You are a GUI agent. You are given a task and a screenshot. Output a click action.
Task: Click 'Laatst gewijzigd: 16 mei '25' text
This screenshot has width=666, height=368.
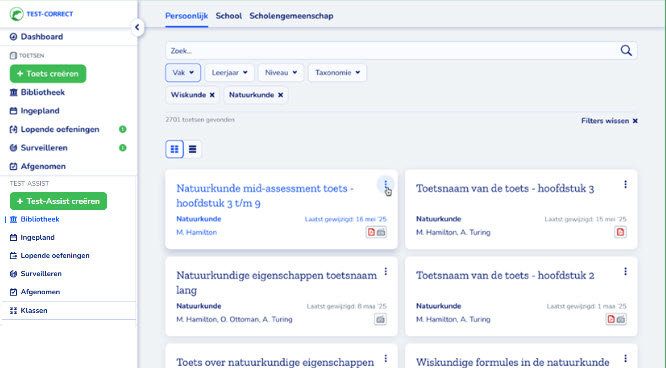346,219
